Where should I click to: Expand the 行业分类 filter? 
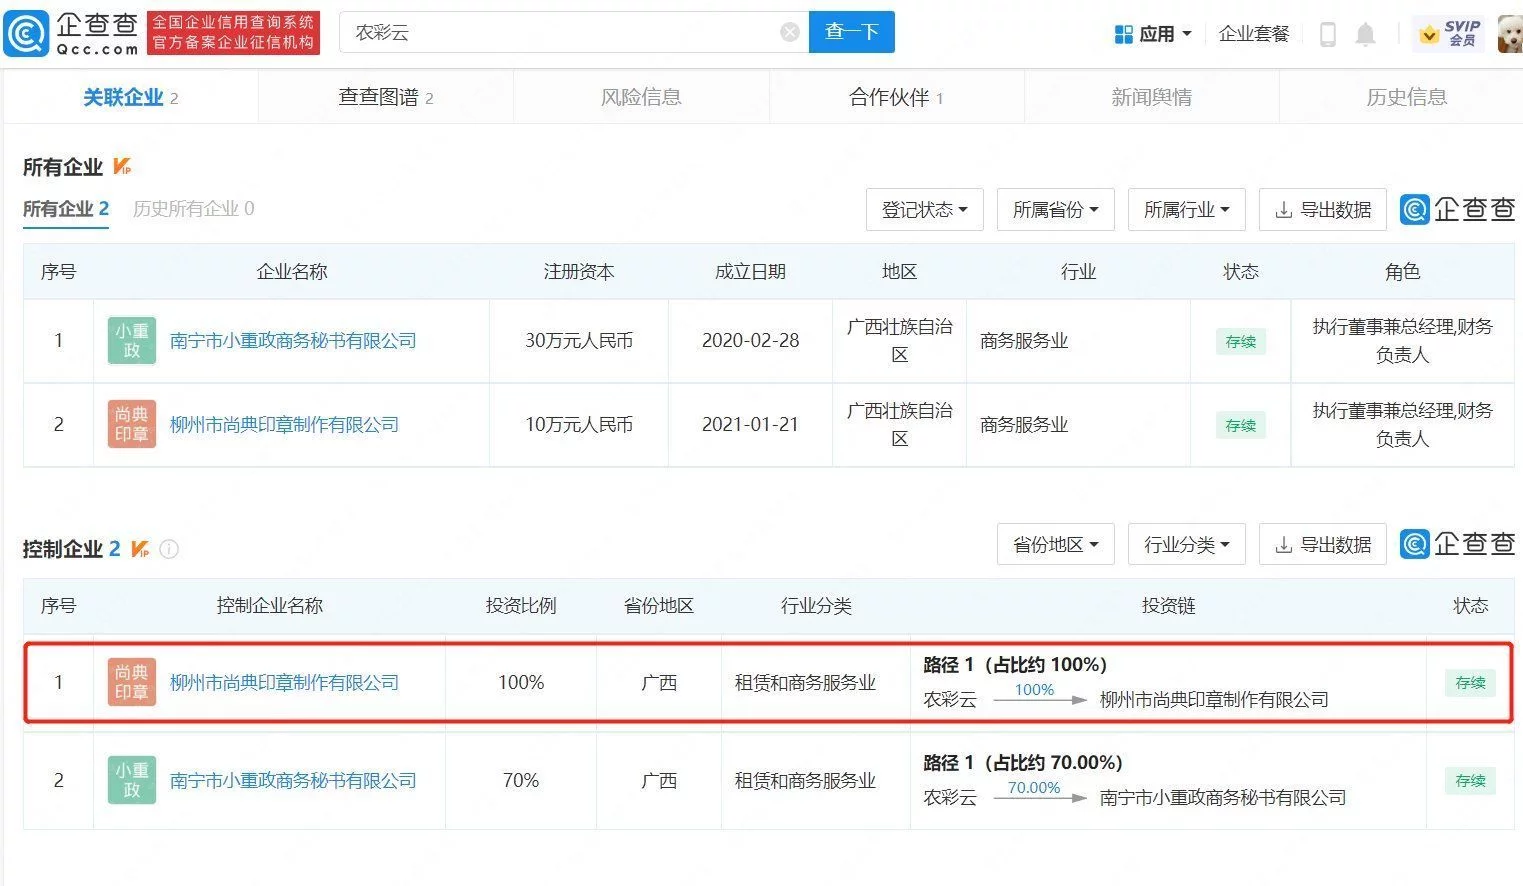point(1187,545)
